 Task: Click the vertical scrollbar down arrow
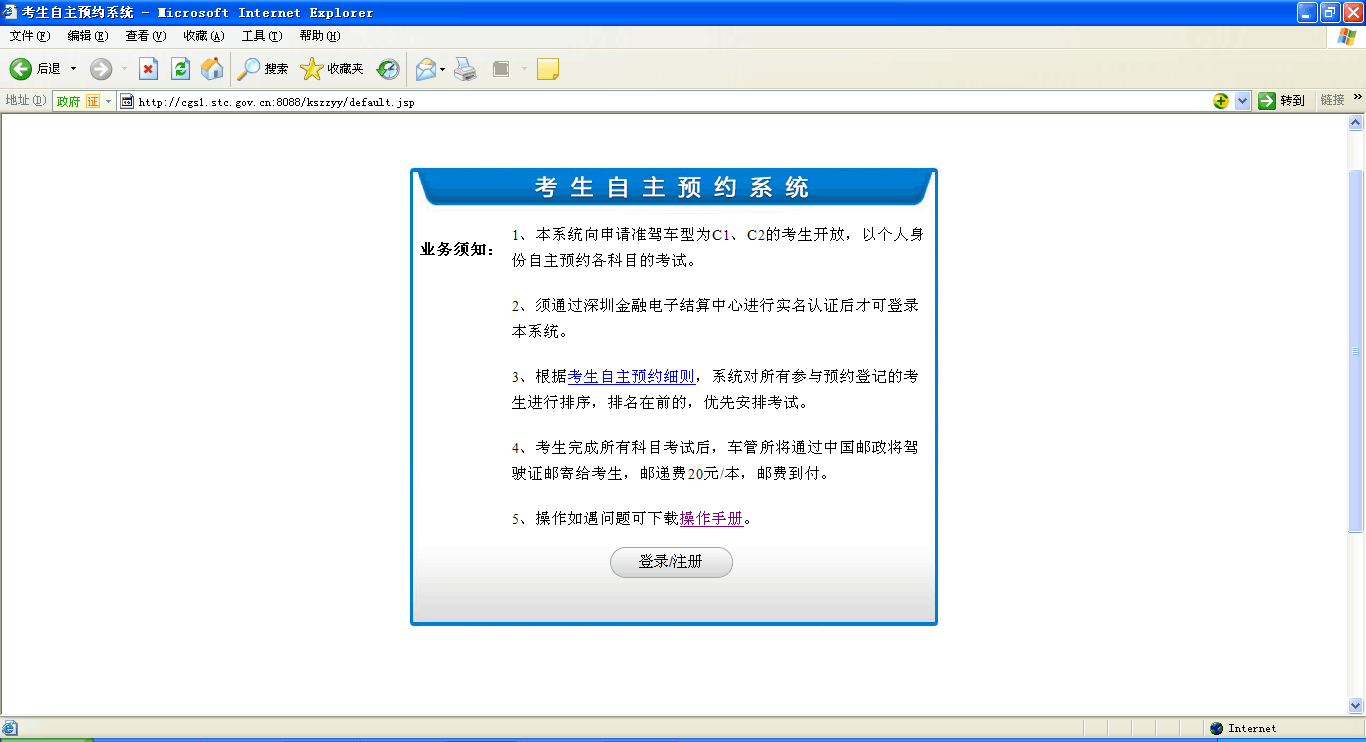point(1356,705)
